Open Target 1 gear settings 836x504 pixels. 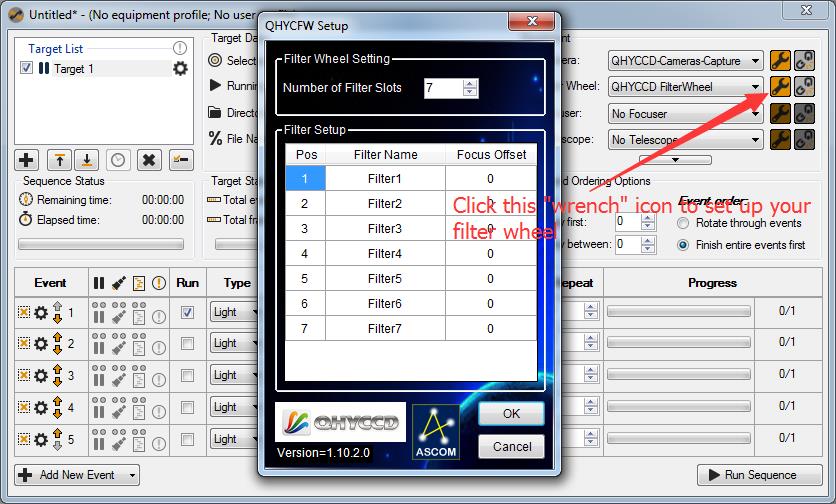click(180, 68)
